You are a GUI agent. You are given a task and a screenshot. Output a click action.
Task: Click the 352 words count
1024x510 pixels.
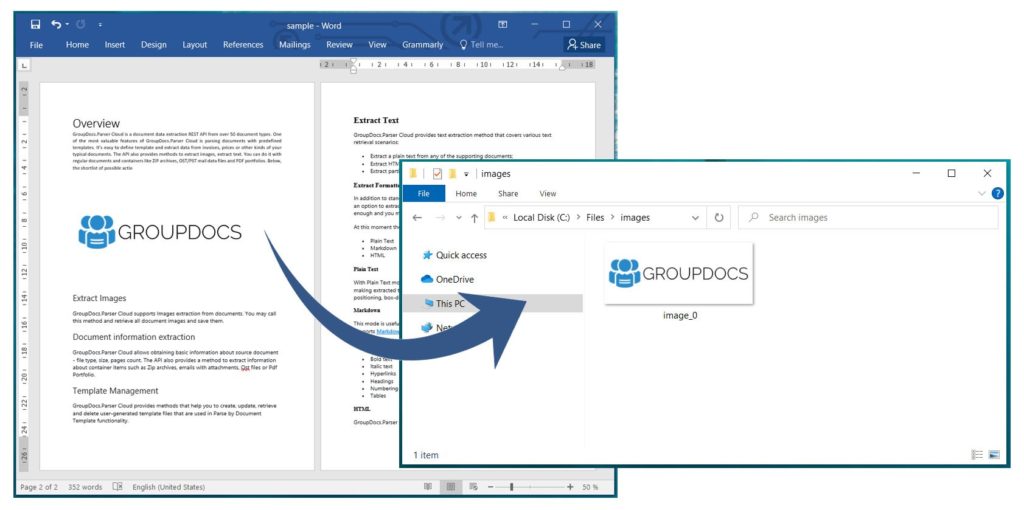[x=83, y=487]
